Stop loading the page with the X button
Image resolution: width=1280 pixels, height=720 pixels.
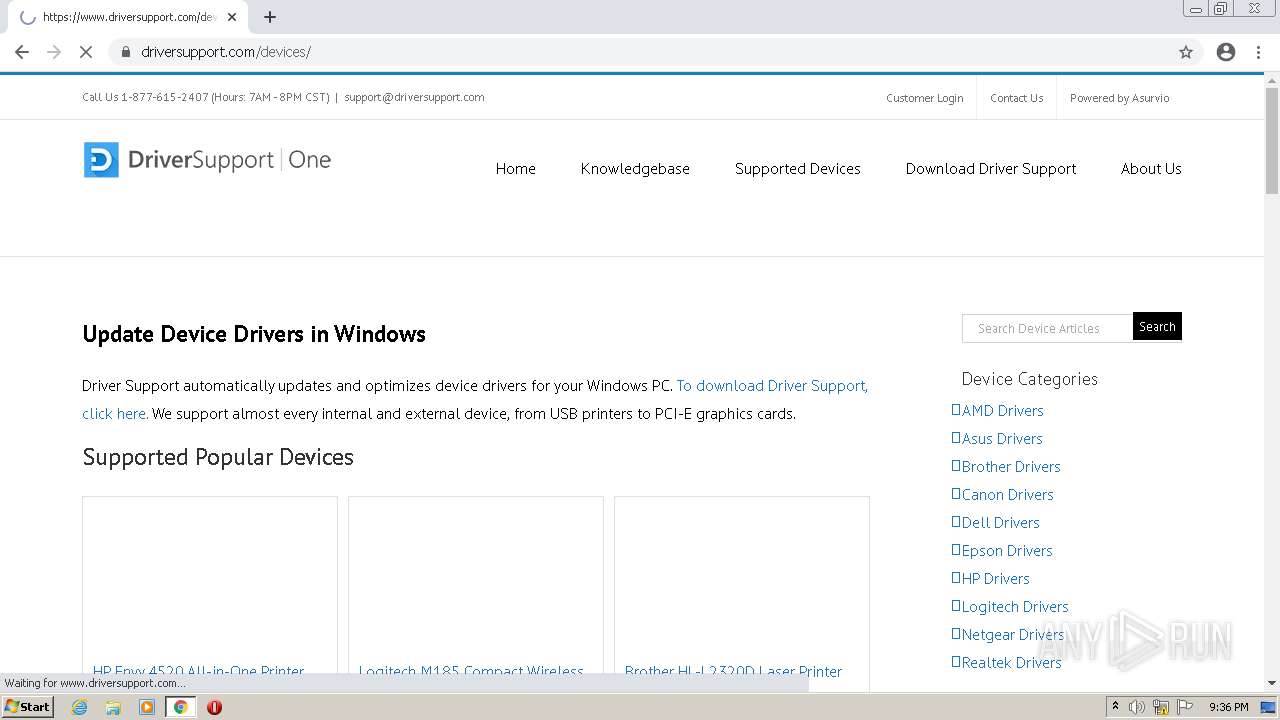pyautogui.click(x=86, y=52)
